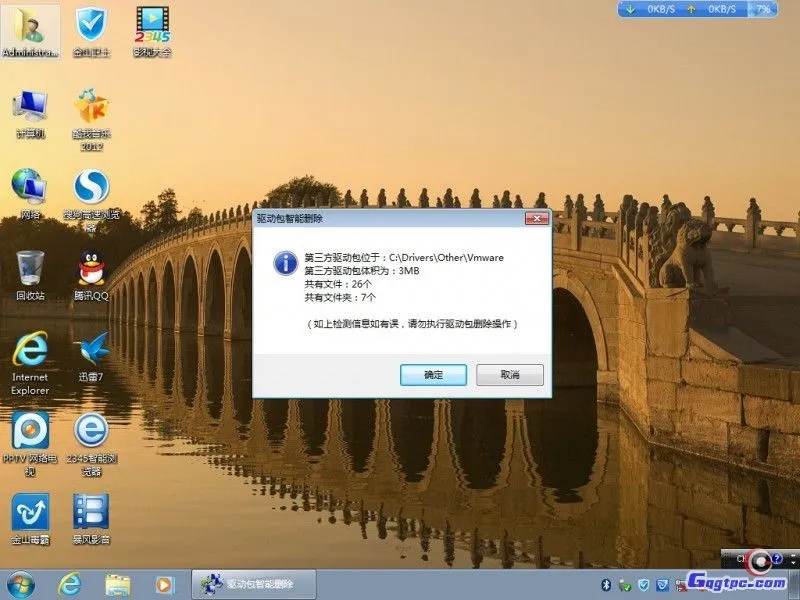Cancel using the 取消 button
The width and height of the screenshot is (800, 600).
(508, 374)
